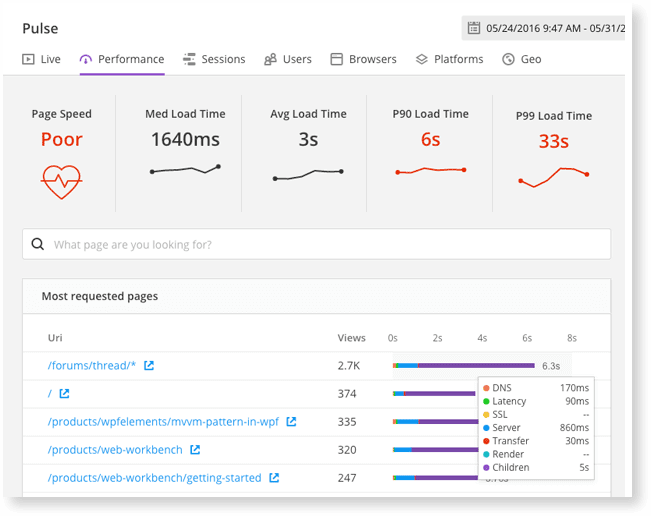Screen dimensions: 651x516
Task: Open the date range picker
Action: [543, 28]
